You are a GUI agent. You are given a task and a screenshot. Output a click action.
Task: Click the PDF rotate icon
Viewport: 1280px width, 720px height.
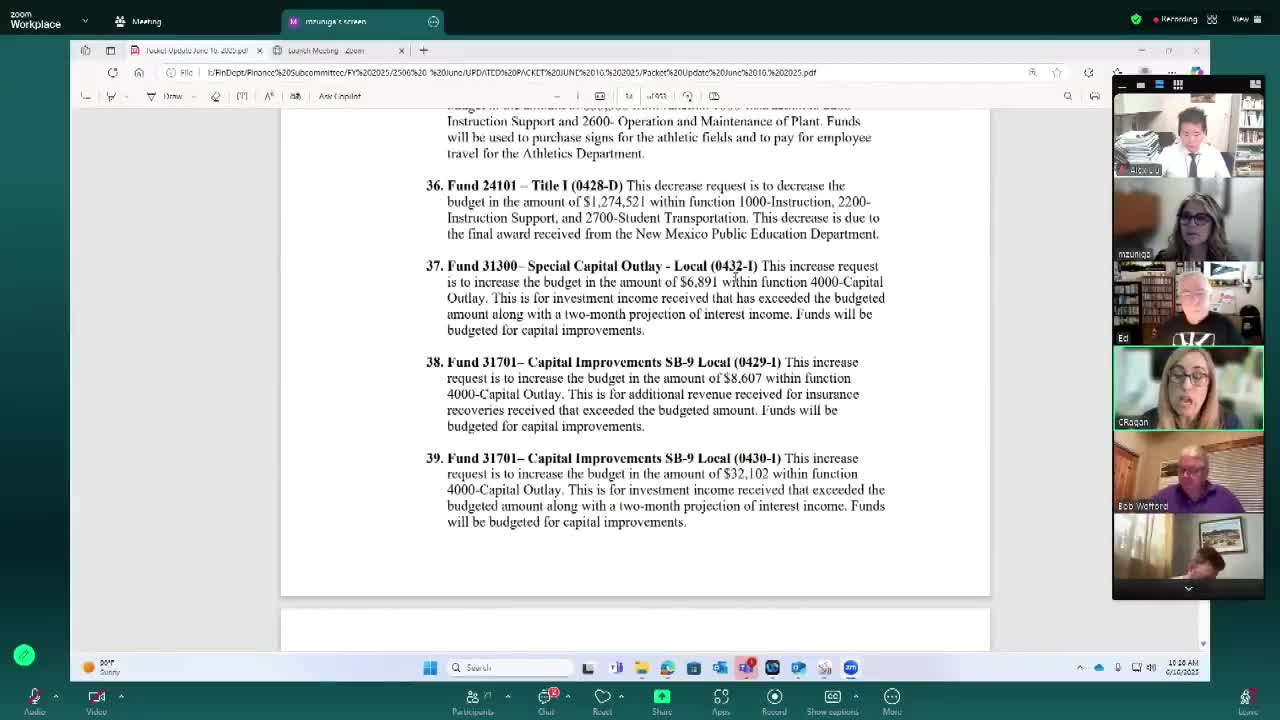pos(687,96)
